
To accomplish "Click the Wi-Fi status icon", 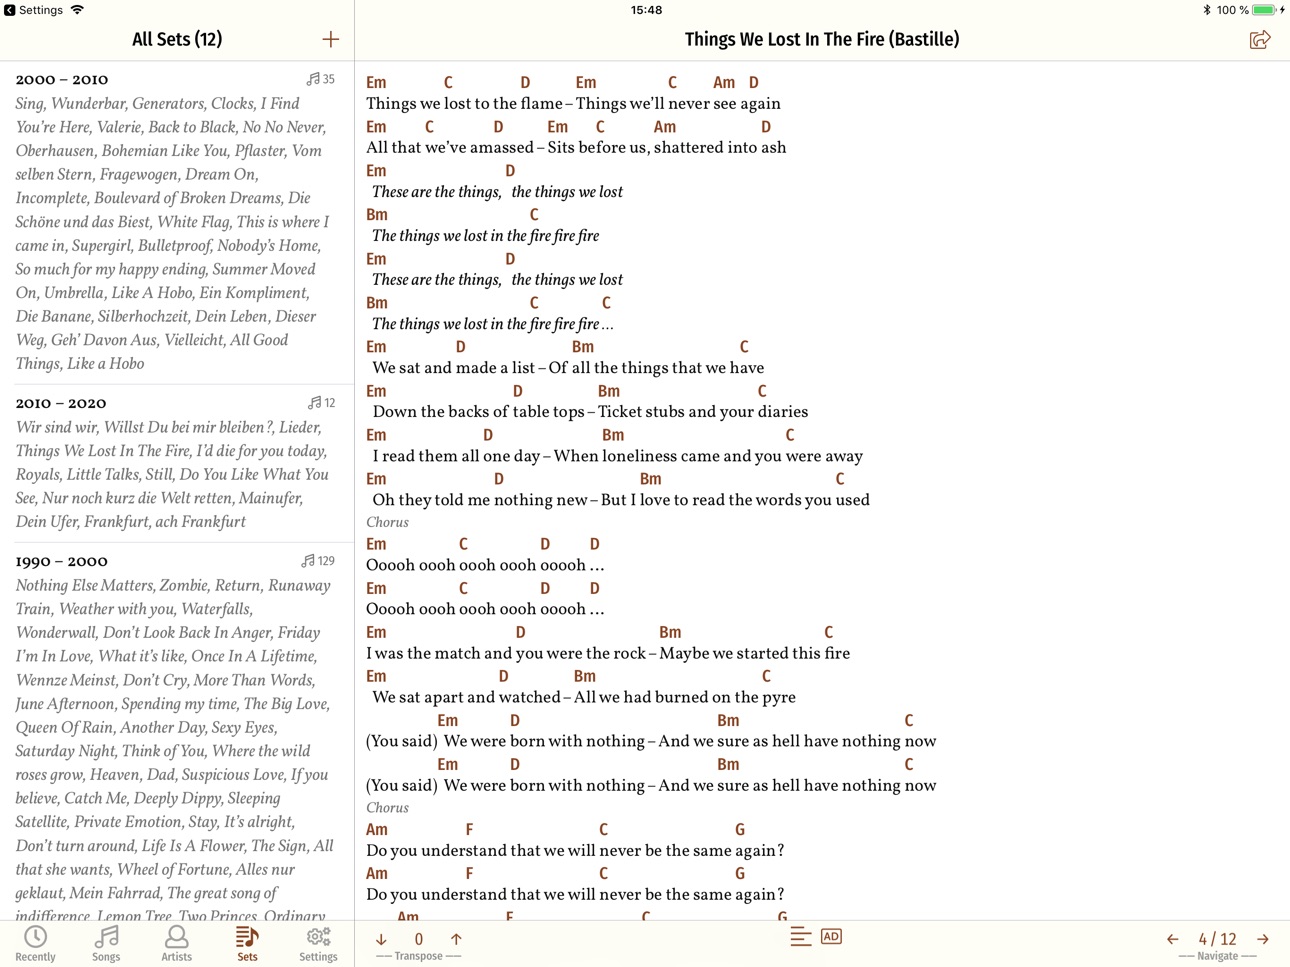I will [x=77, y=10].
